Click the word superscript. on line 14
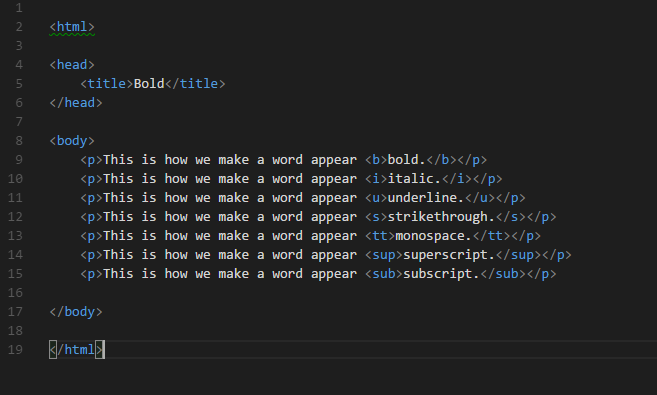Viewport: 657px width, 395px height. (449, 255)
